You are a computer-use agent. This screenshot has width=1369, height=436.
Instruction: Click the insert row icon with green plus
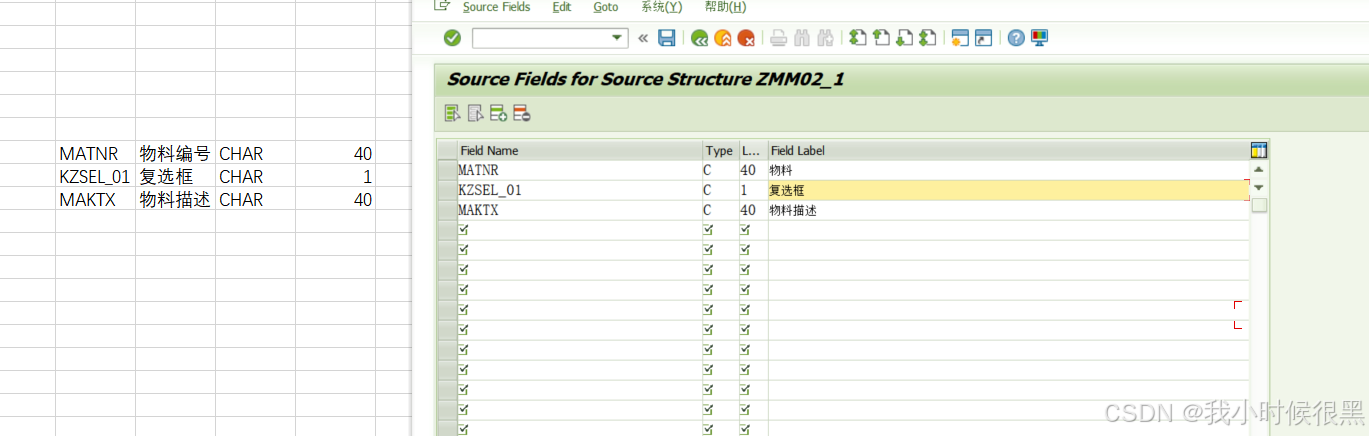[x=498, y=114]
